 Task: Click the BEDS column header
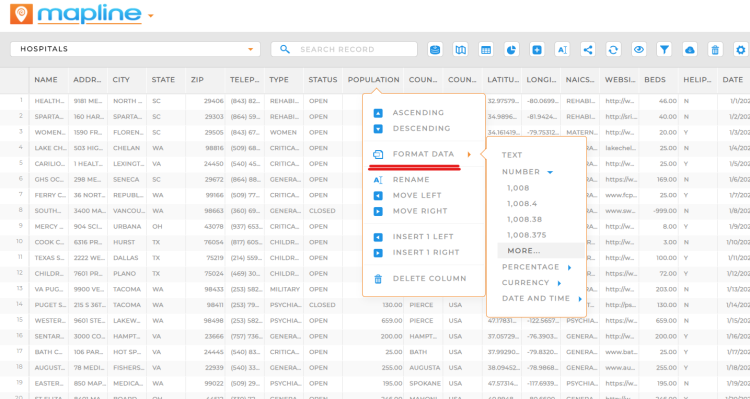point(655,80)
